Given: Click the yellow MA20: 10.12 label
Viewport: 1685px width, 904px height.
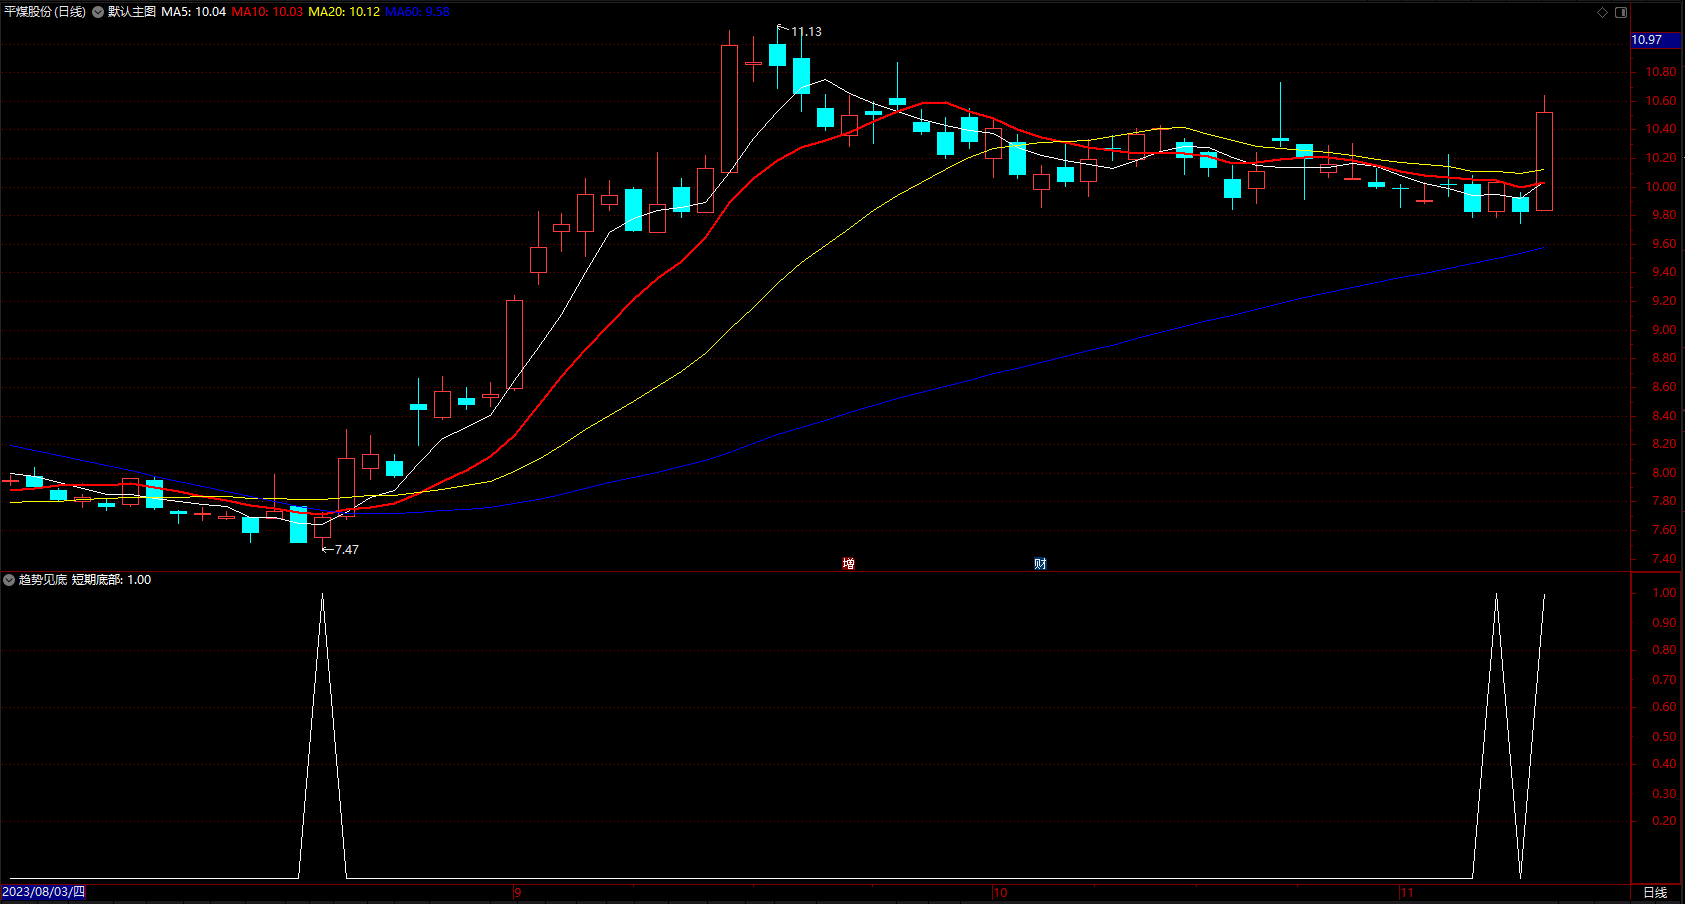Looking at the screenshot, I should coord(344,12).
